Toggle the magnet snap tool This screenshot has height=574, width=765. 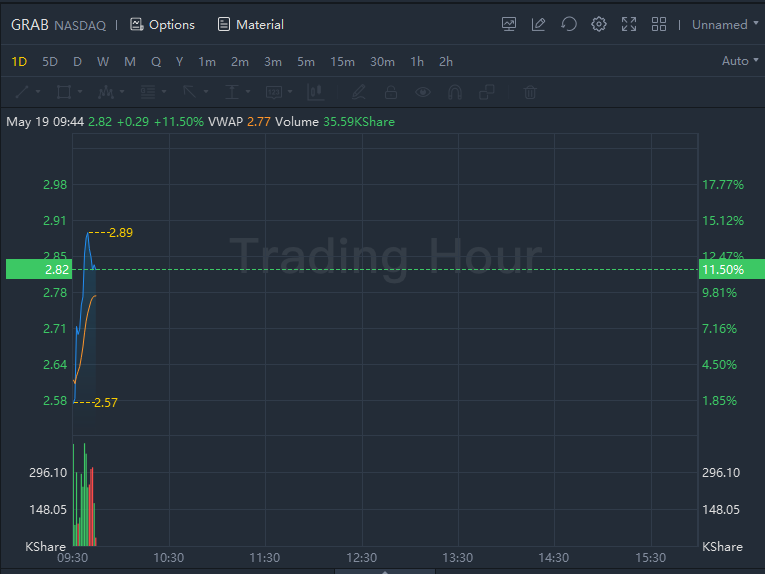click(x=455, y=92)
